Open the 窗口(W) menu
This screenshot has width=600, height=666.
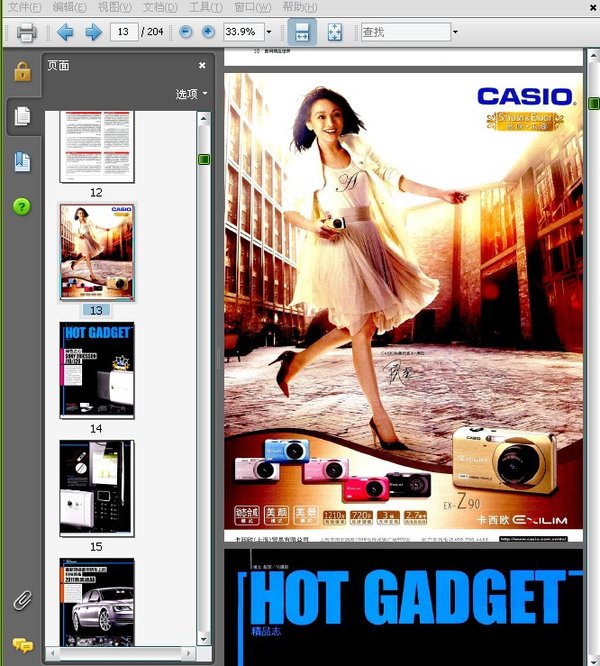pyautogui.click(x=253, y=7)
